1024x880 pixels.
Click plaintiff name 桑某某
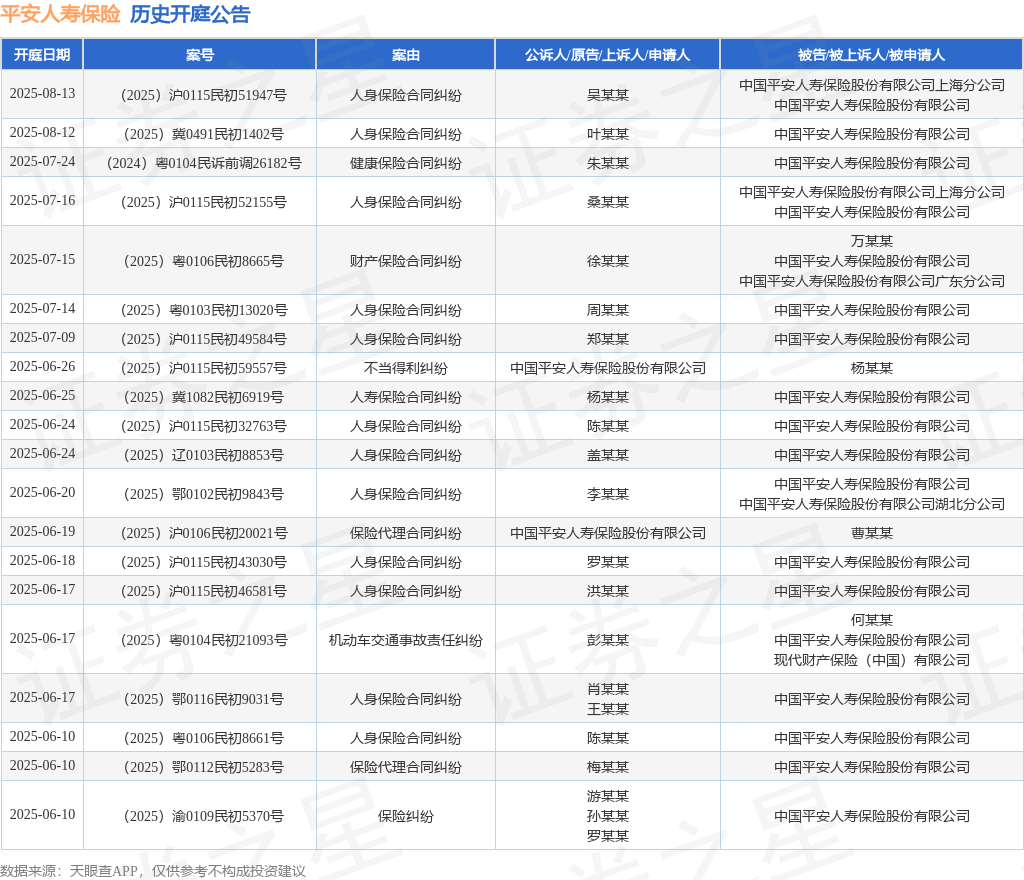(607, 202)
